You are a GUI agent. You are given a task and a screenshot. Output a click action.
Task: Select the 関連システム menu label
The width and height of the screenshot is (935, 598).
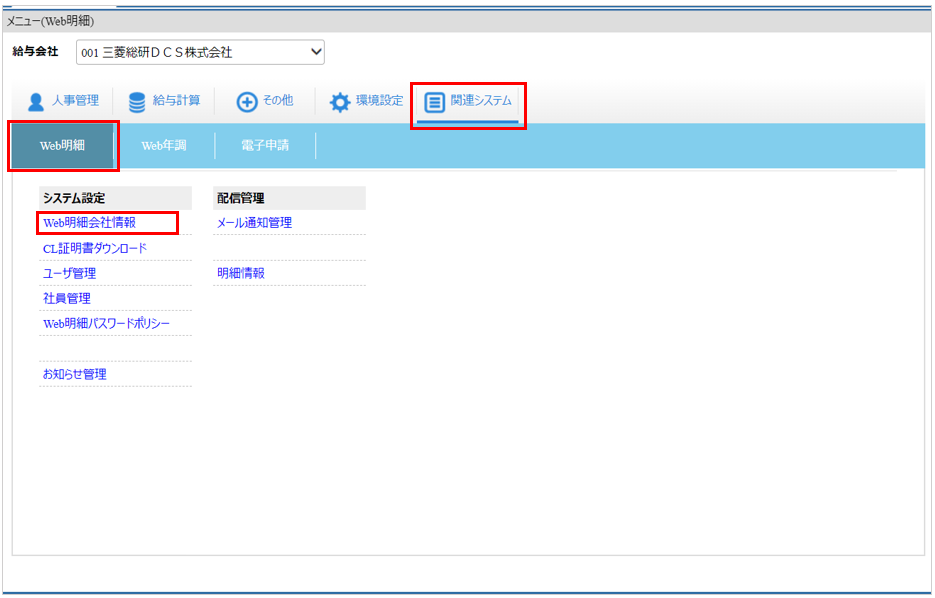[481, 101]
